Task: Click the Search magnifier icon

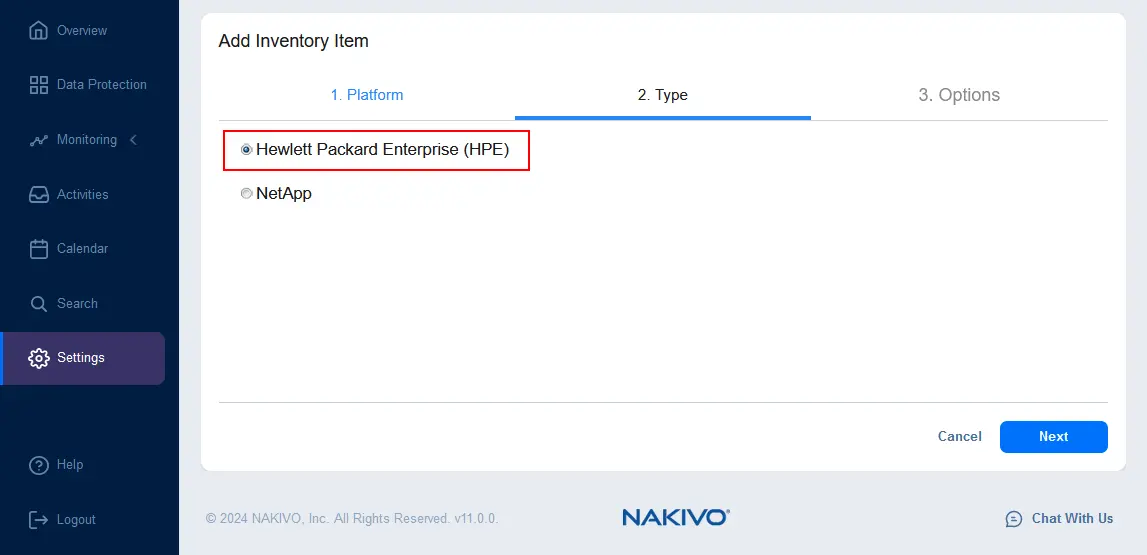Action: (x=38, y=303)
